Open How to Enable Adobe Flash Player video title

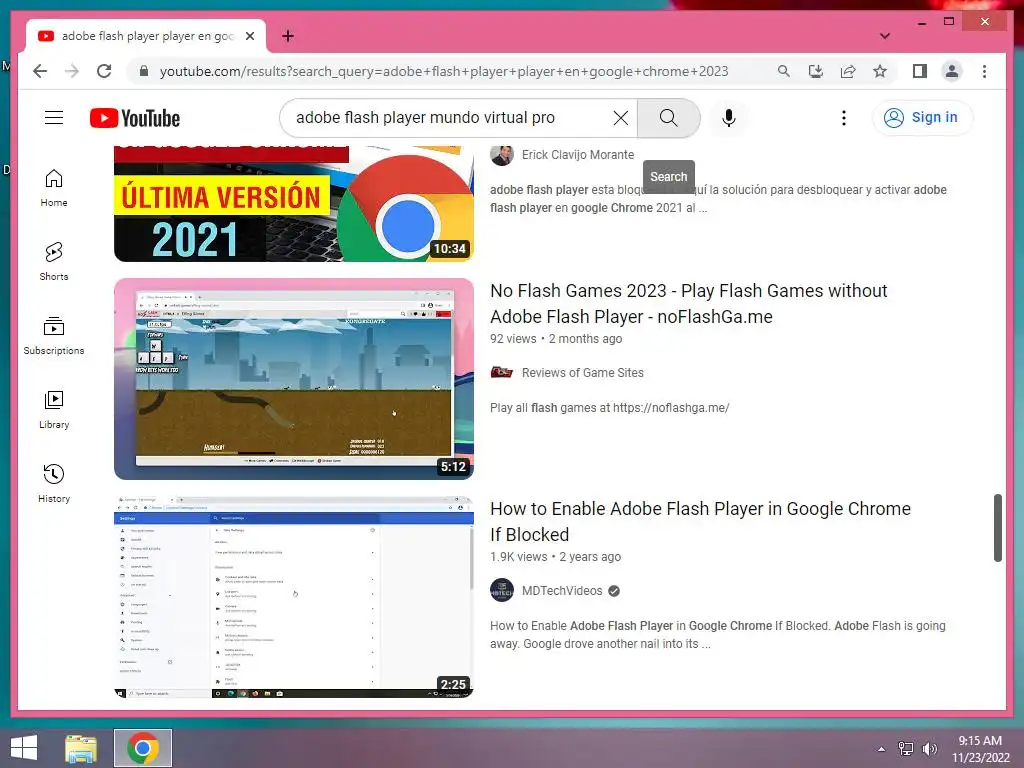click(x=700, y=521)
